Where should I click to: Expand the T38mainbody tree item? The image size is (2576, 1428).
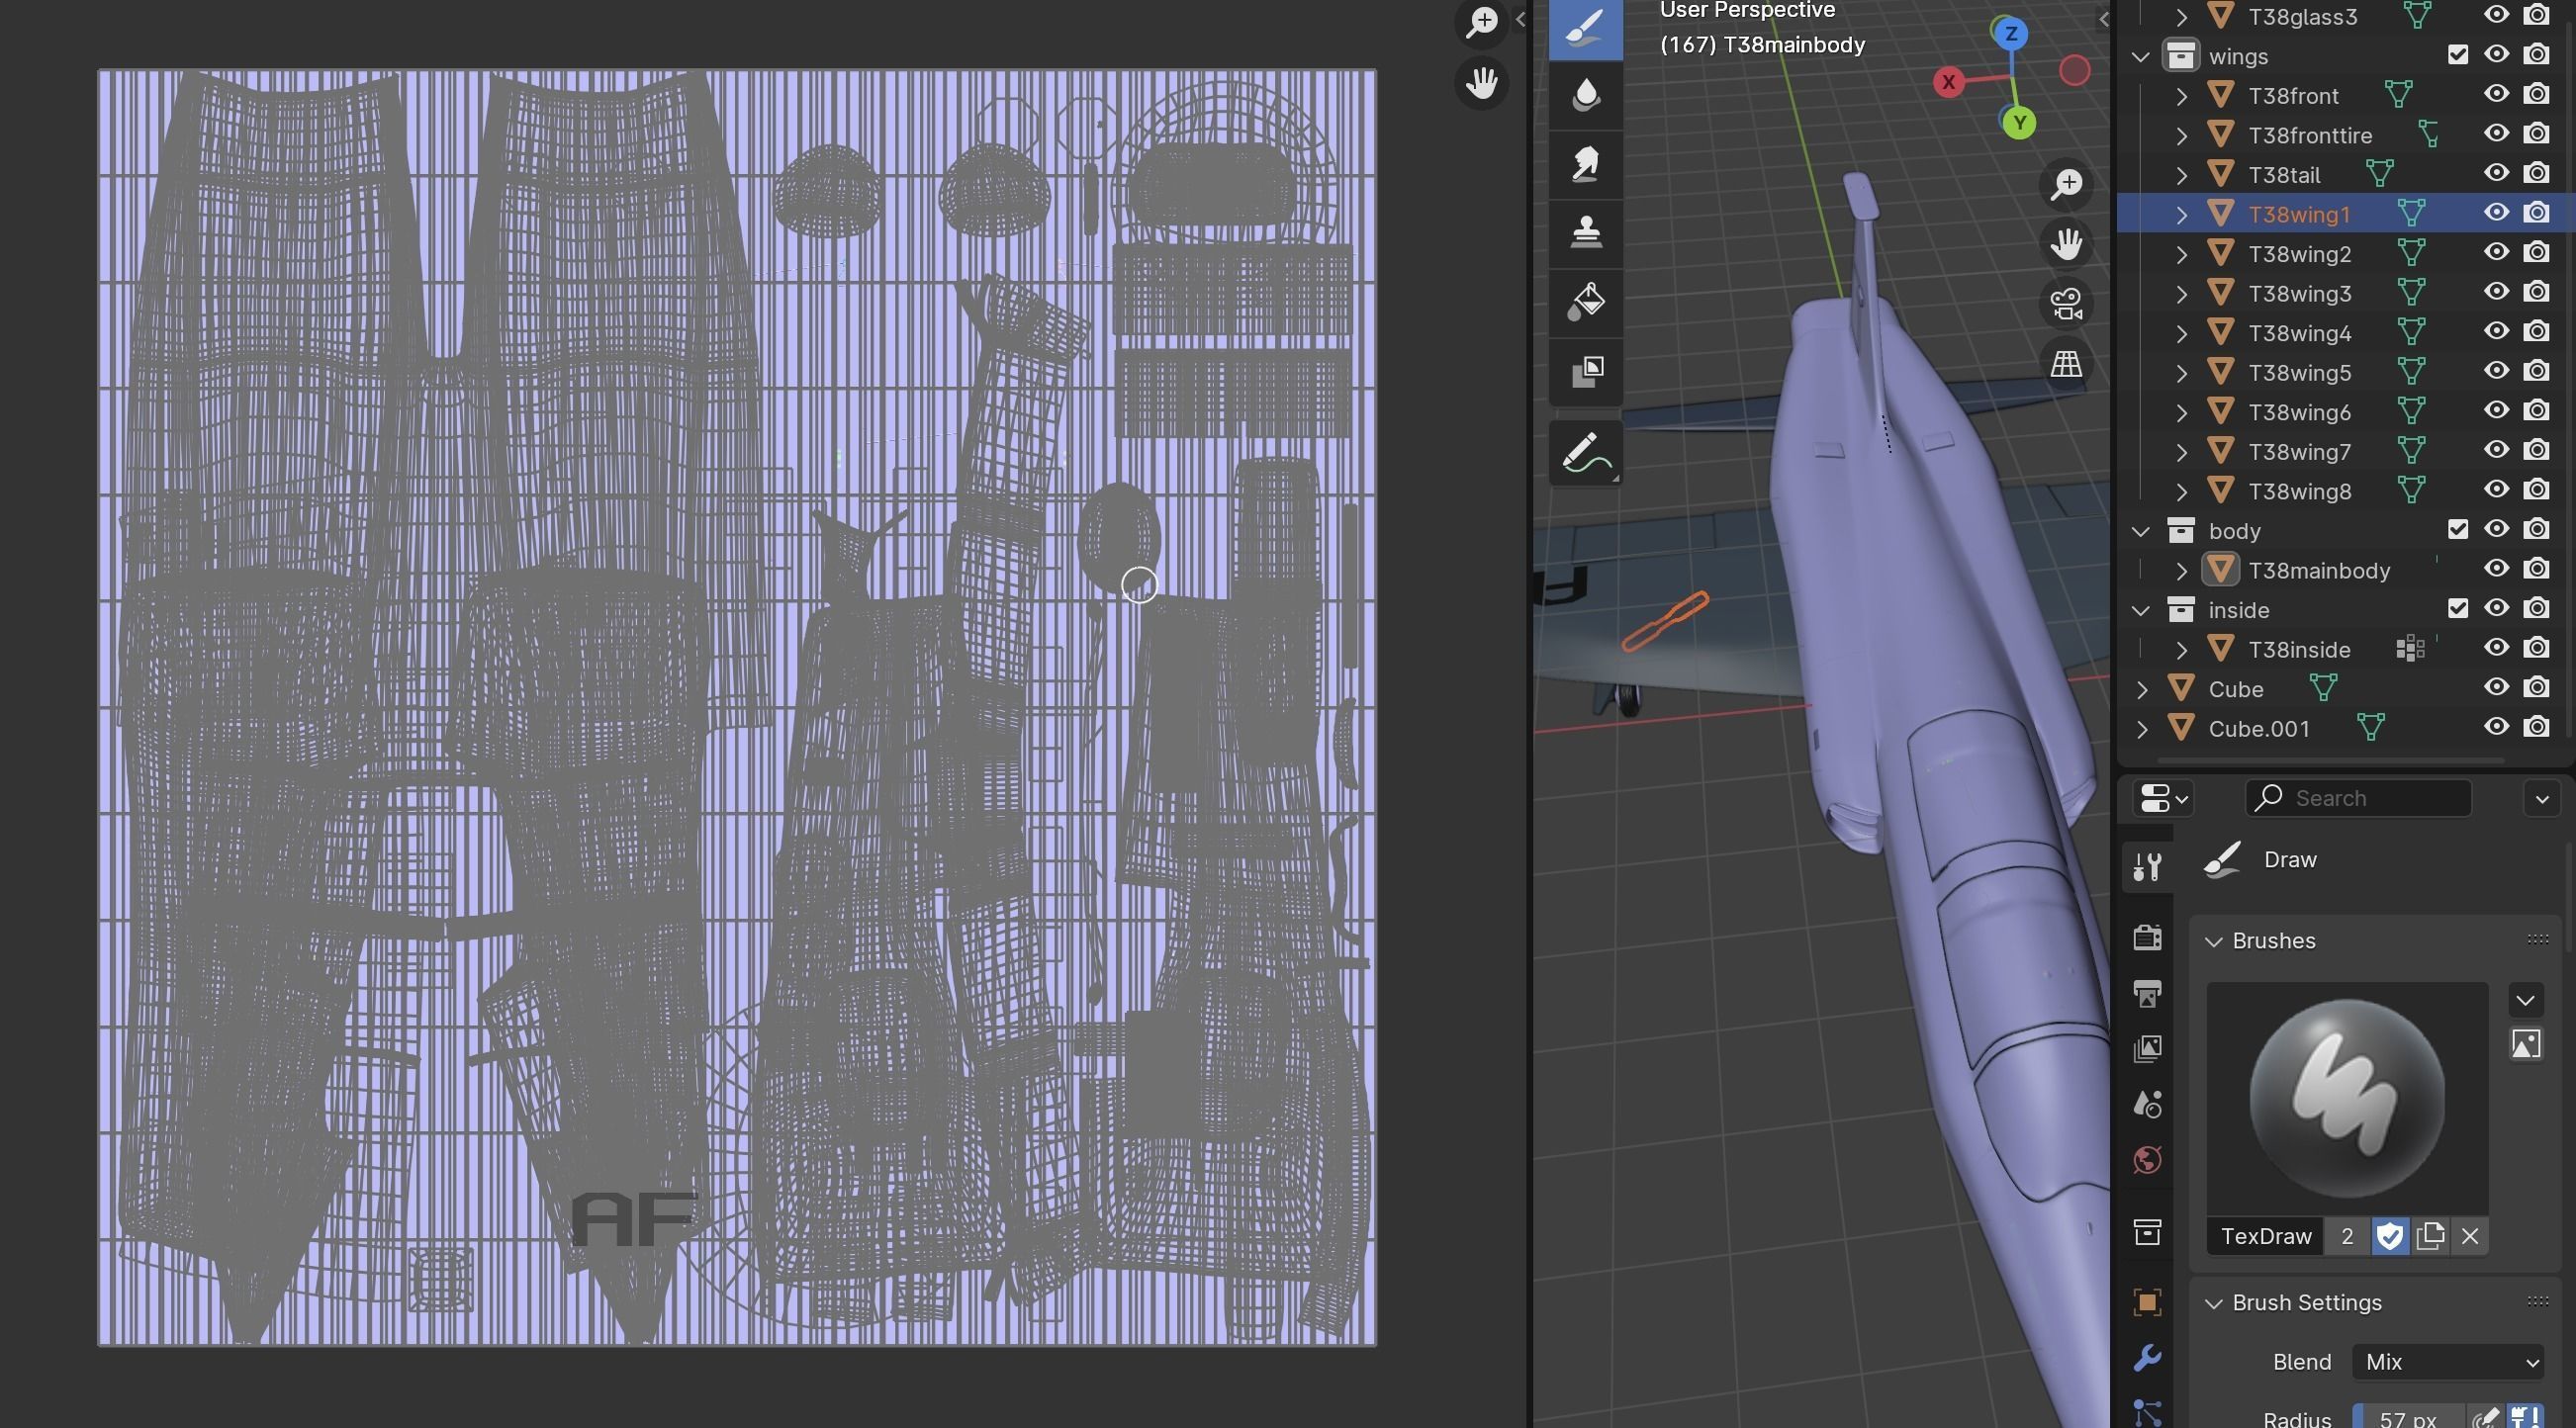point(2182,571)
